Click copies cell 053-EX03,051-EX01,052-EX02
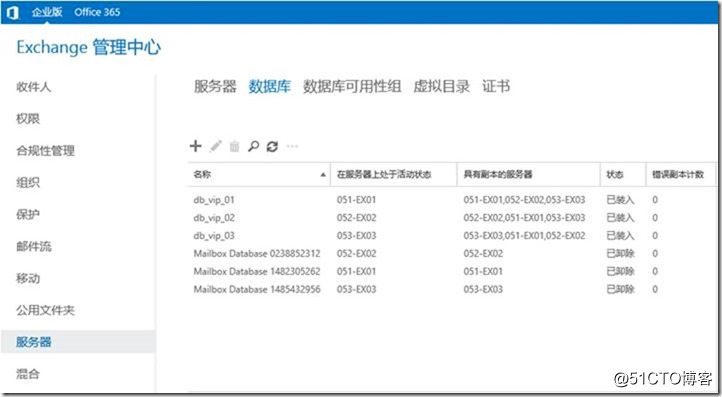The image size is (722, 397). pos(524,236)
